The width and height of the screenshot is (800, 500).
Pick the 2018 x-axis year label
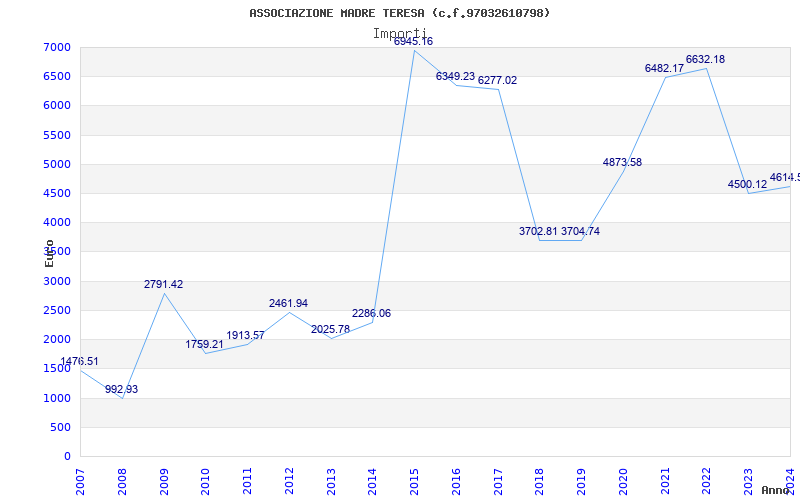(x=540, y=482)
